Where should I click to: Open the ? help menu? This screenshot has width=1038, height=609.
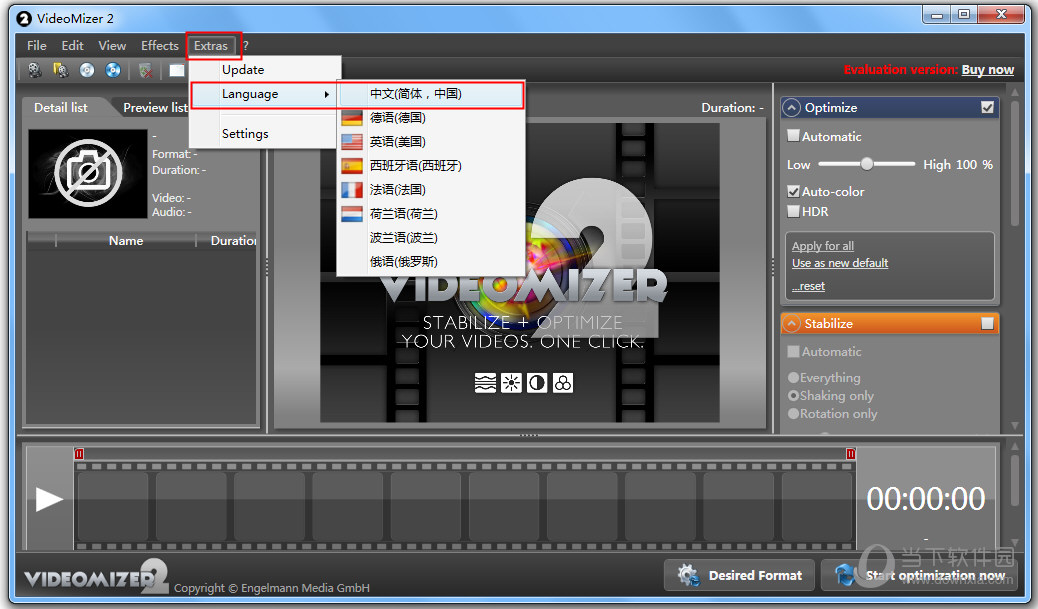pyautogui.click(x=246, y=46)
